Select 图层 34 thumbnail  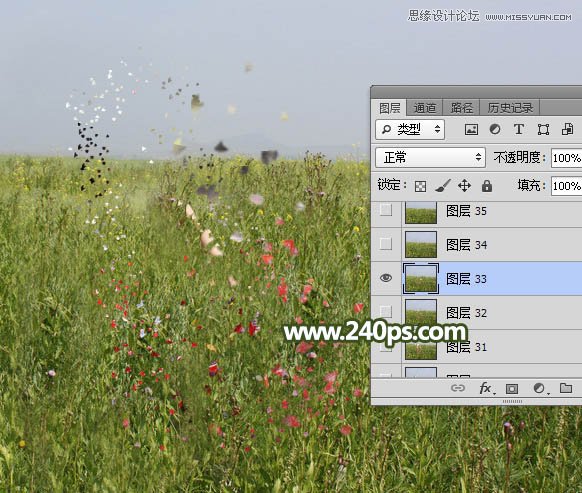tap(421, 244)
